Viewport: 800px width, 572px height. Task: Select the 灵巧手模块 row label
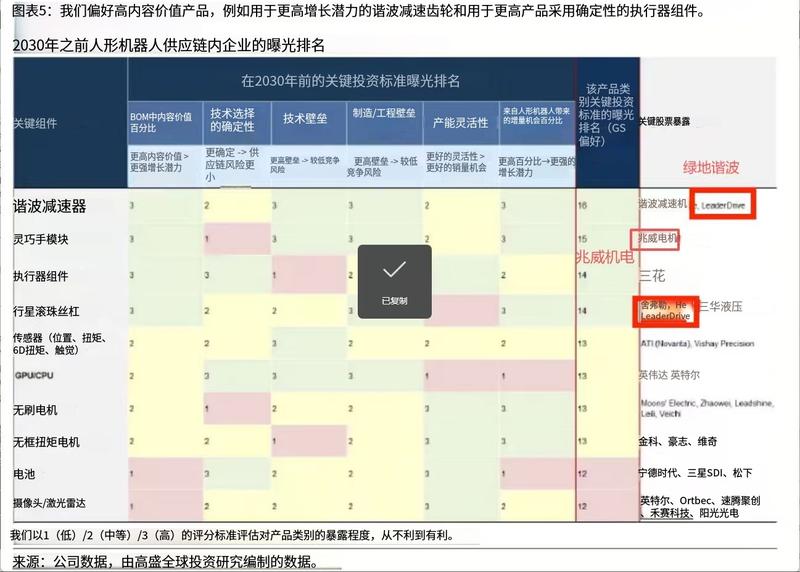pyautogui.click(x=40, y=239)
